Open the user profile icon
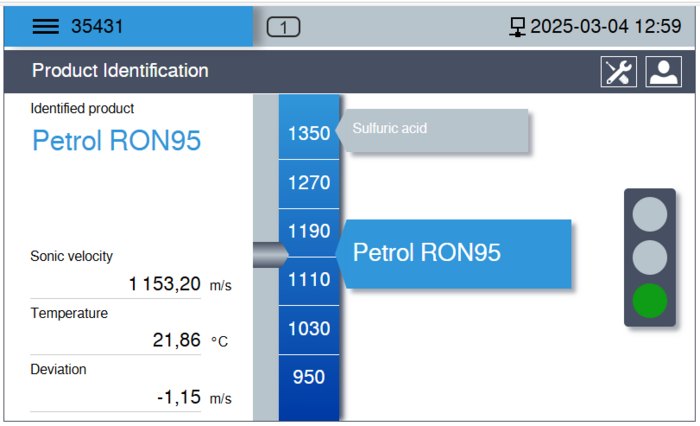This screenshot has height=426, width=700. click(x=663, y=72)
